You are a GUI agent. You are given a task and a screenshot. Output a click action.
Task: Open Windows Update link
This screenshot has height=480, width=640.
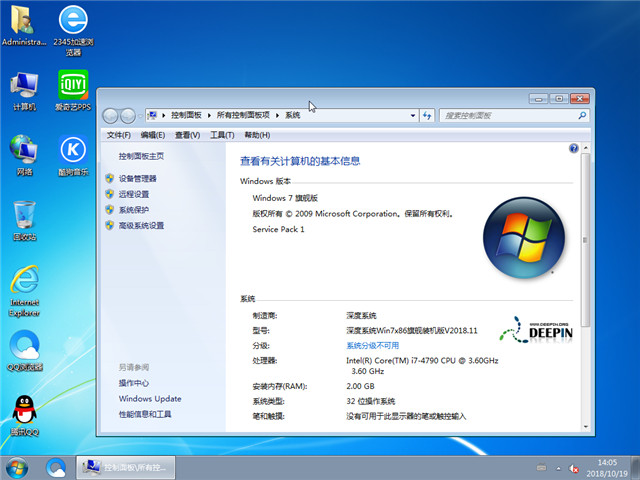[150, 399]
